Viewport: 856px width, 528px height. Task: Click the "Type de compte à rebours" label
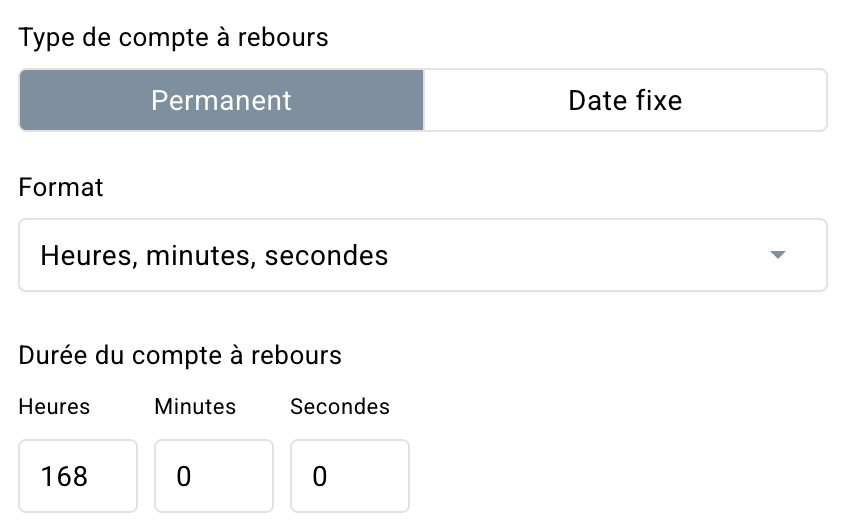tap(174, 38)
